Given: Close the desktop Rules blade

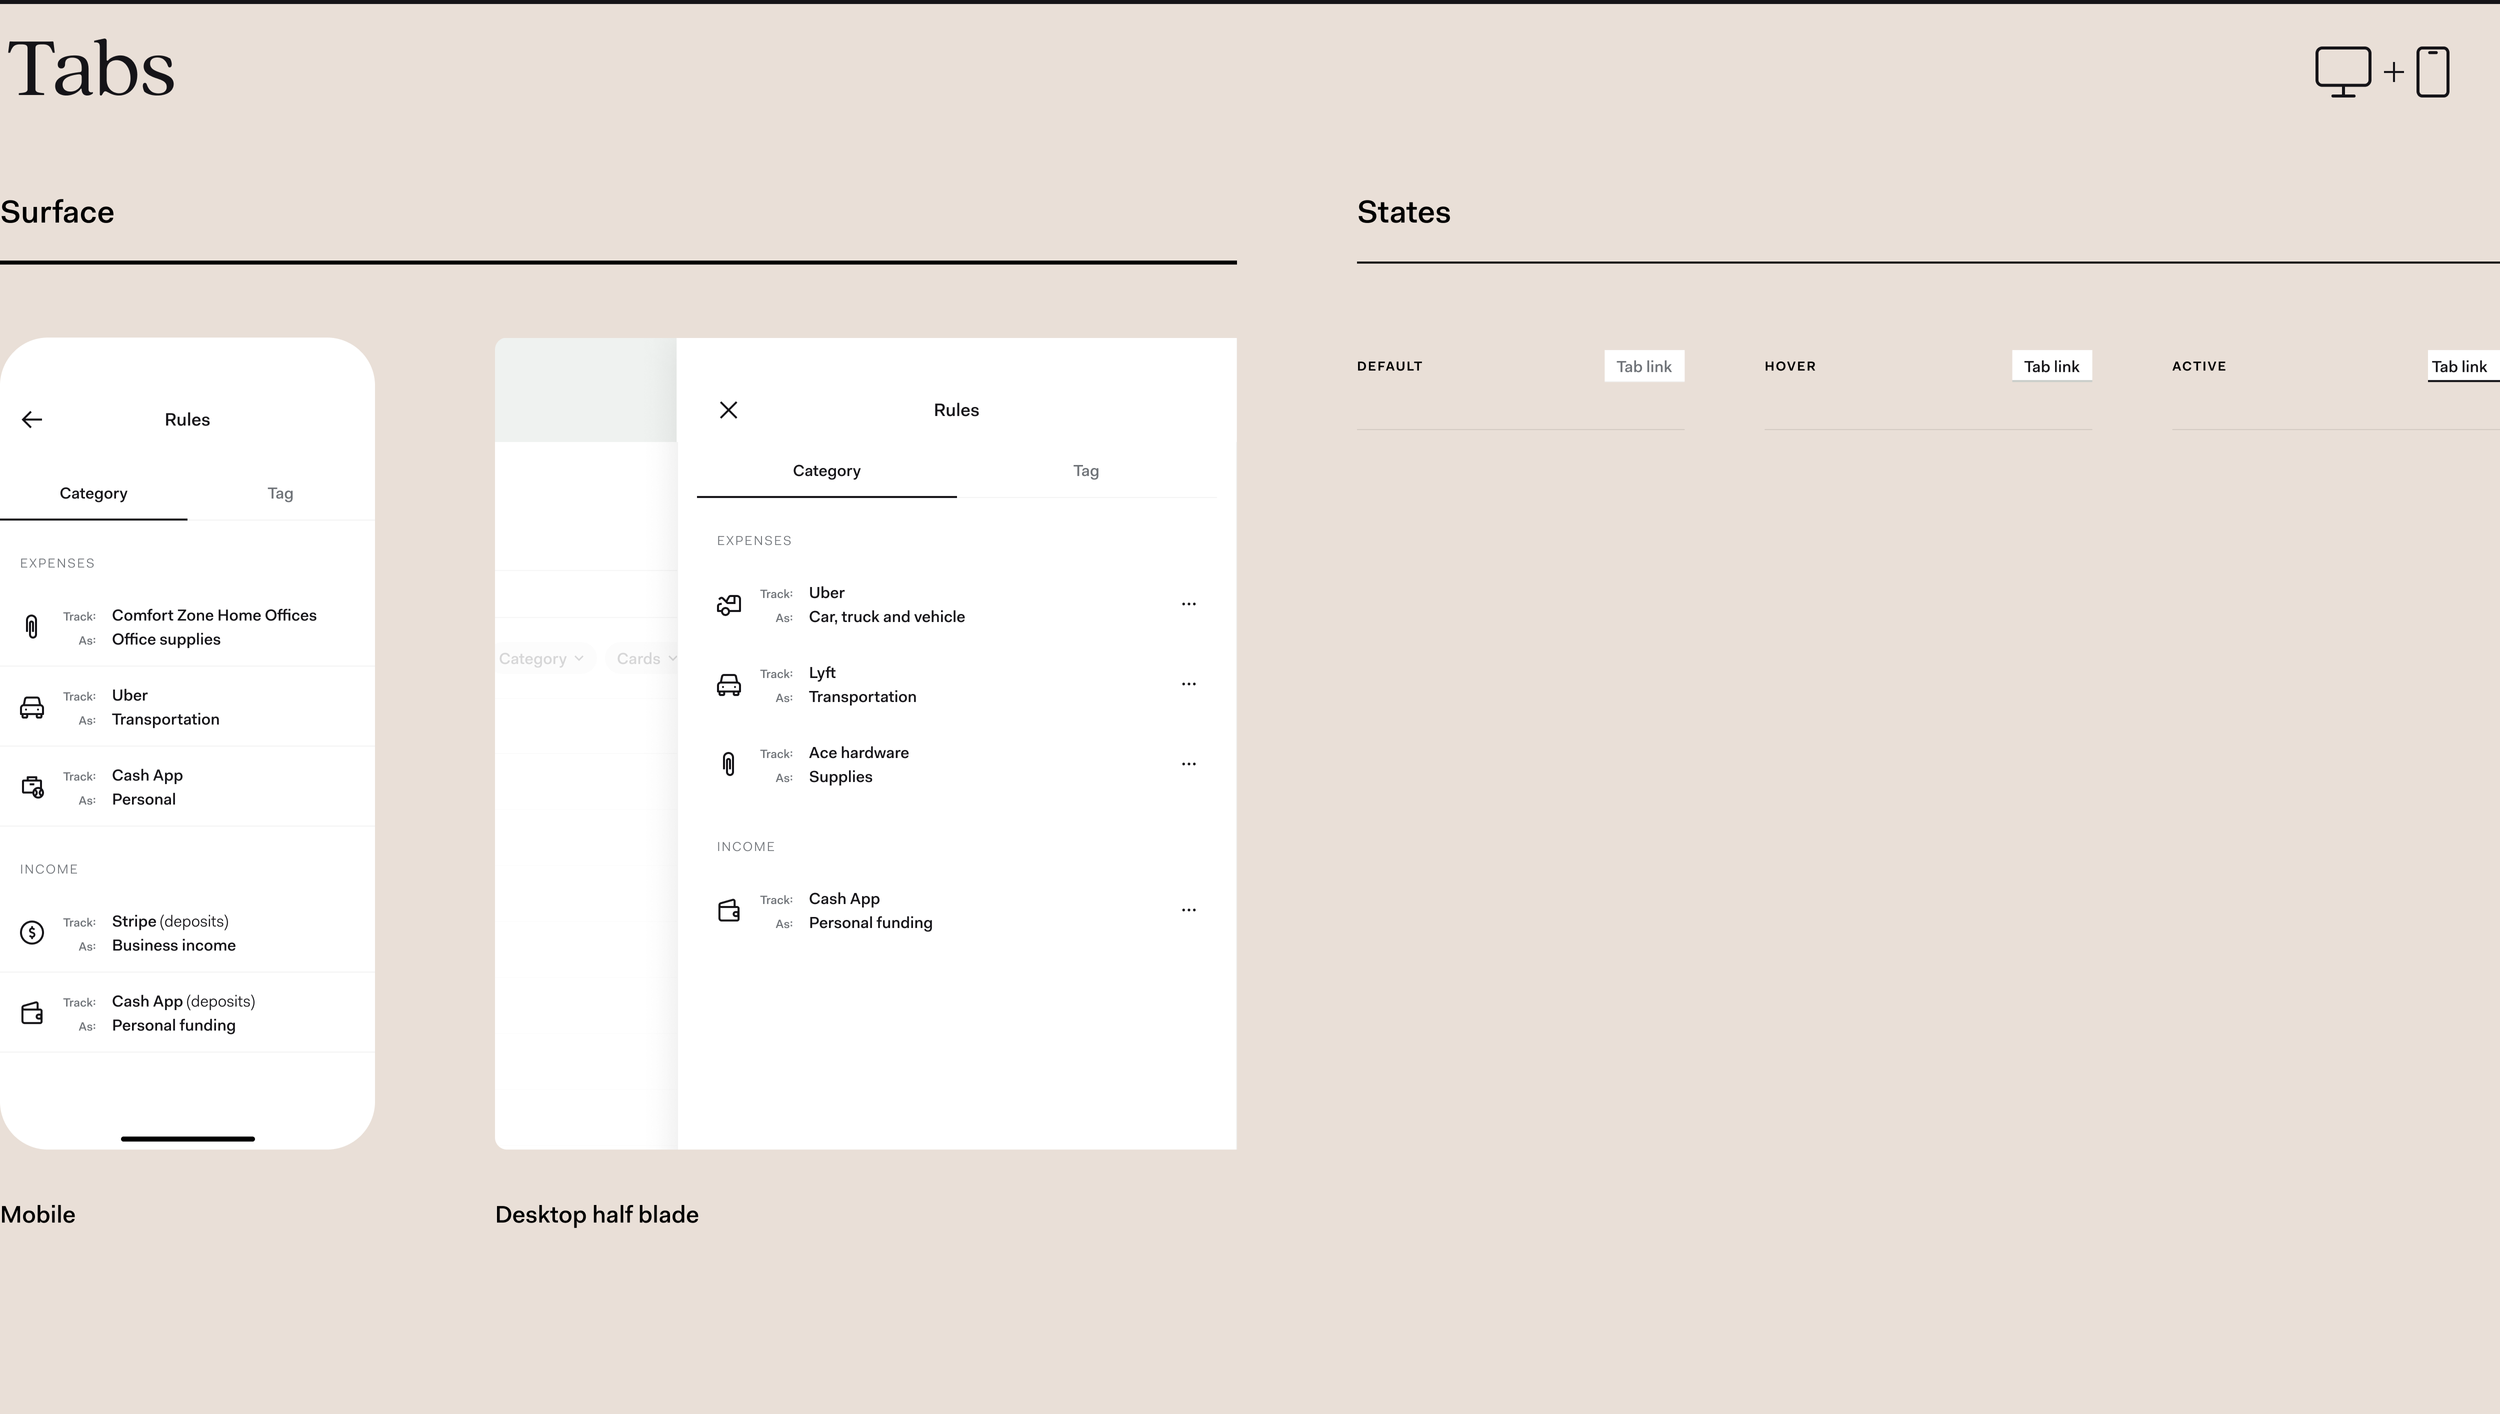Looking at the screenshot, I should pos(728,410).
